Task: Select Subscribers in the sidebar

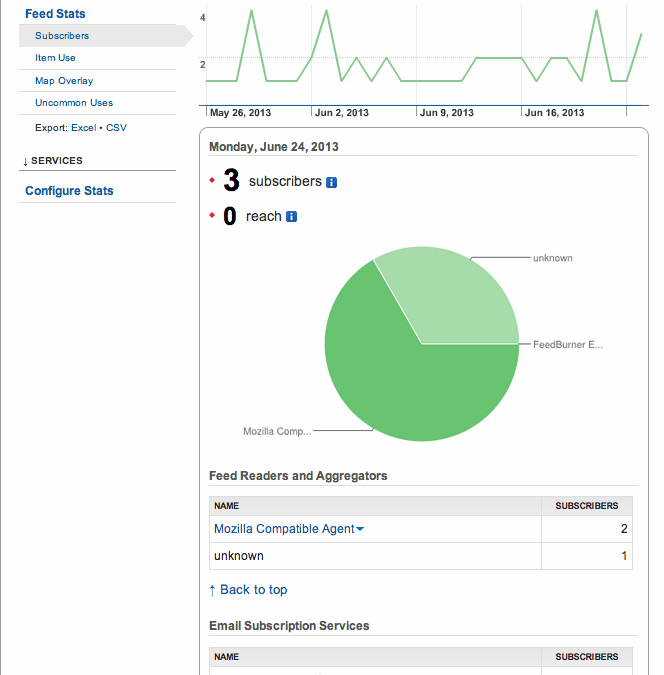Action: coord(62,36)
